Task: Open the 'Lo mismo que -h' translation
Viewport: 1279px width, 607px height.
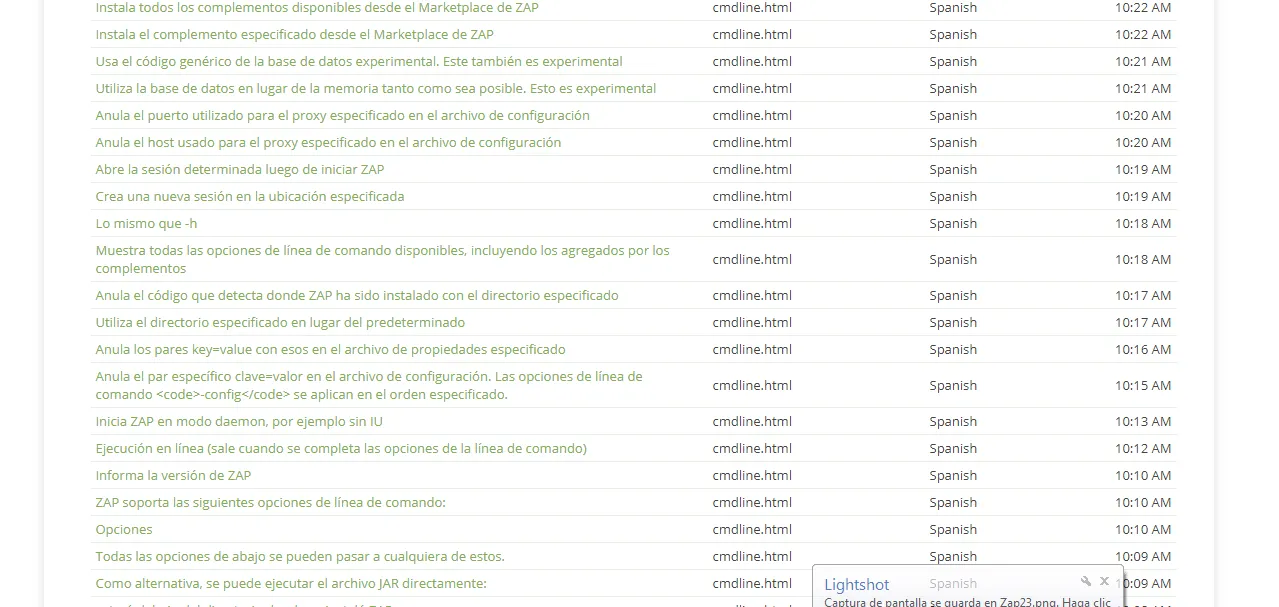Action: tap(147, 223)
